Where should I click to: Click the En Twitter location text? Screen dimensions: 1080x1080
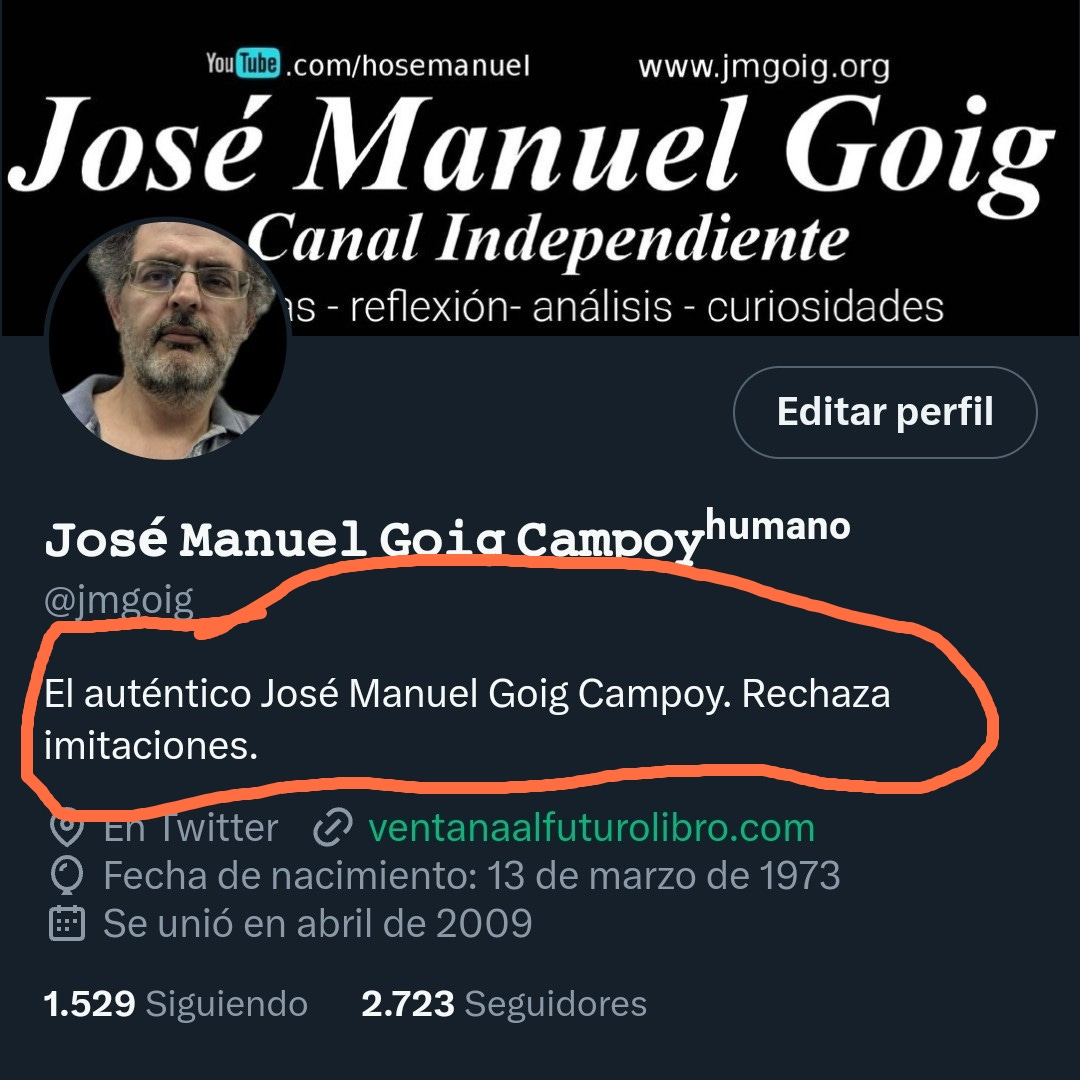pos(191,827)
